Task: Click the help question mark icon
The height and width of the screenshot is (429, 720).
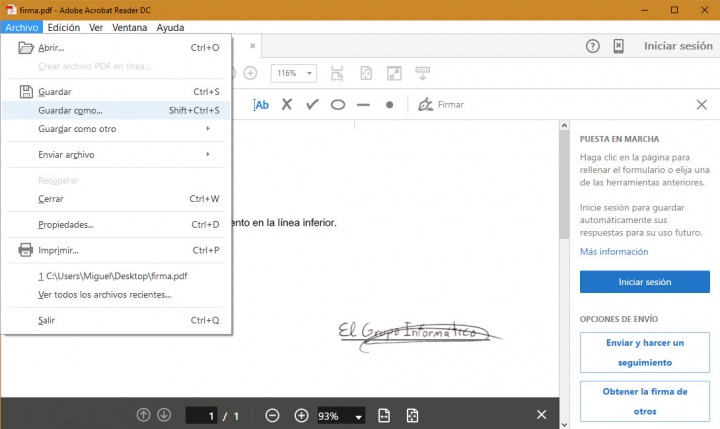Action: click(x=592, y=46)
